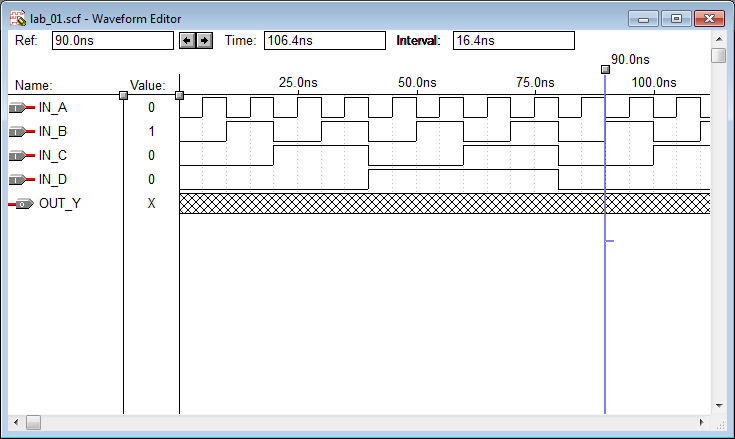Maximize the Waveform Editor window
Screen dimensions: 735x439
click(x=676, y=19)
